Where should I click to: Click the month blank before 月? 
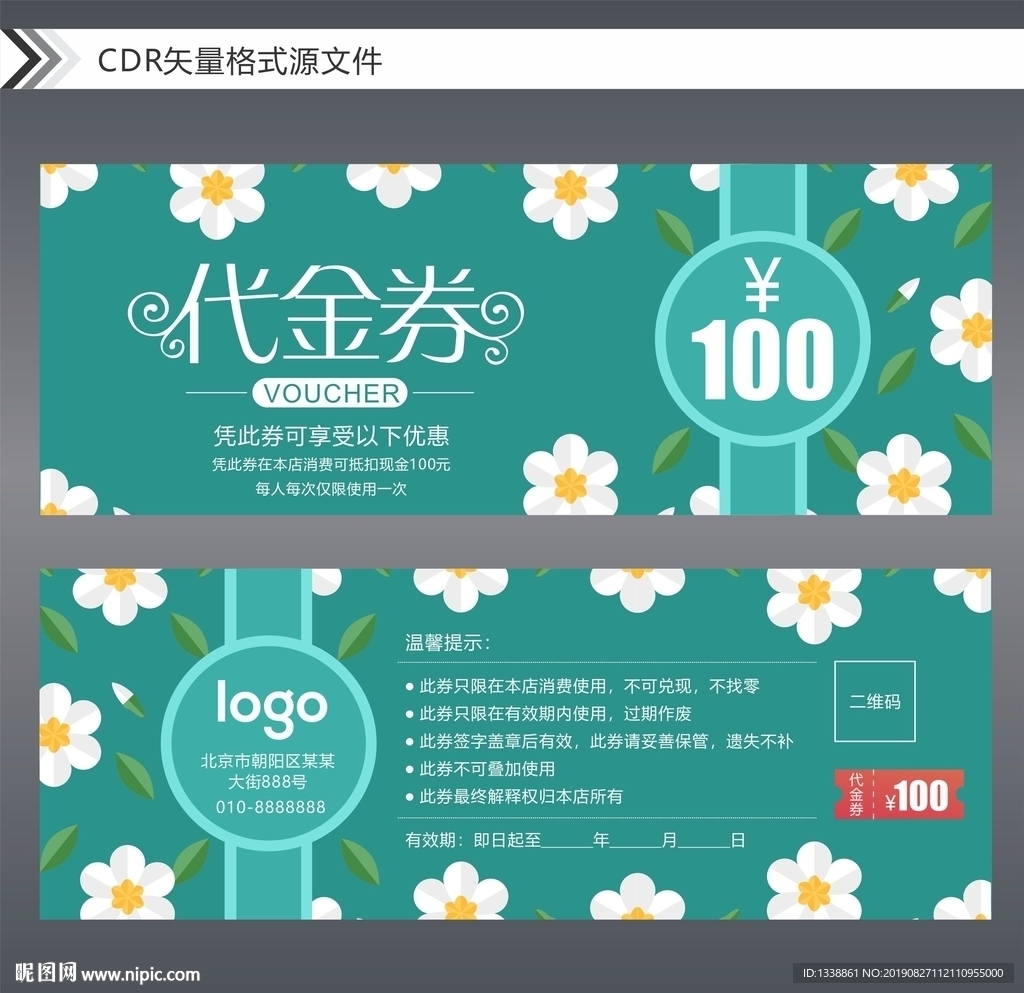tap(635, 842)
